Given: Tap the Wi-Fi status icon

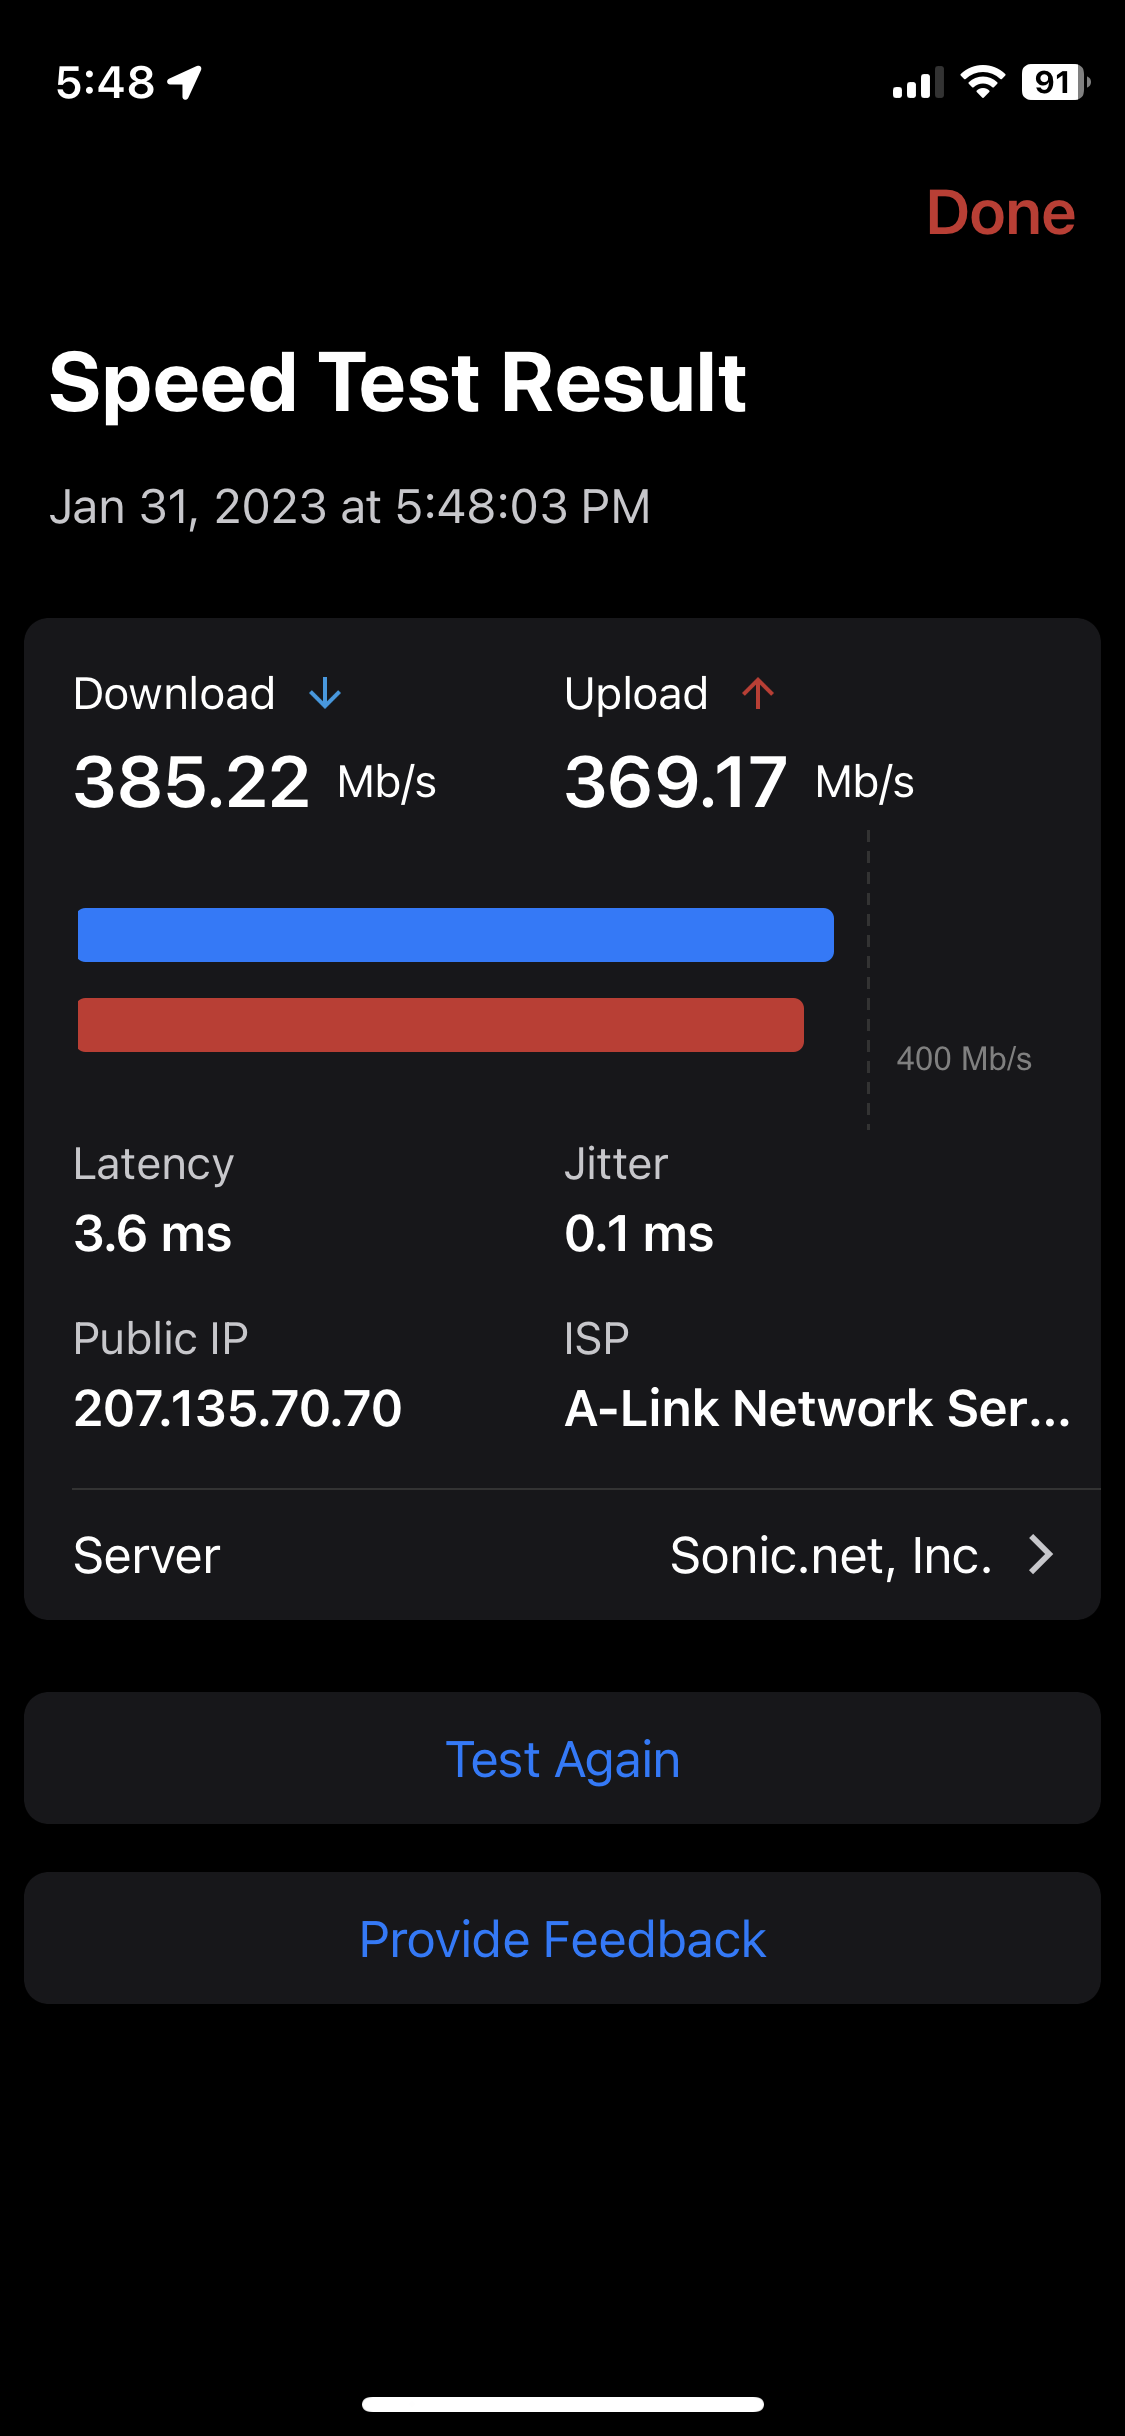Looking at the screenshot, I should point(982,82).
